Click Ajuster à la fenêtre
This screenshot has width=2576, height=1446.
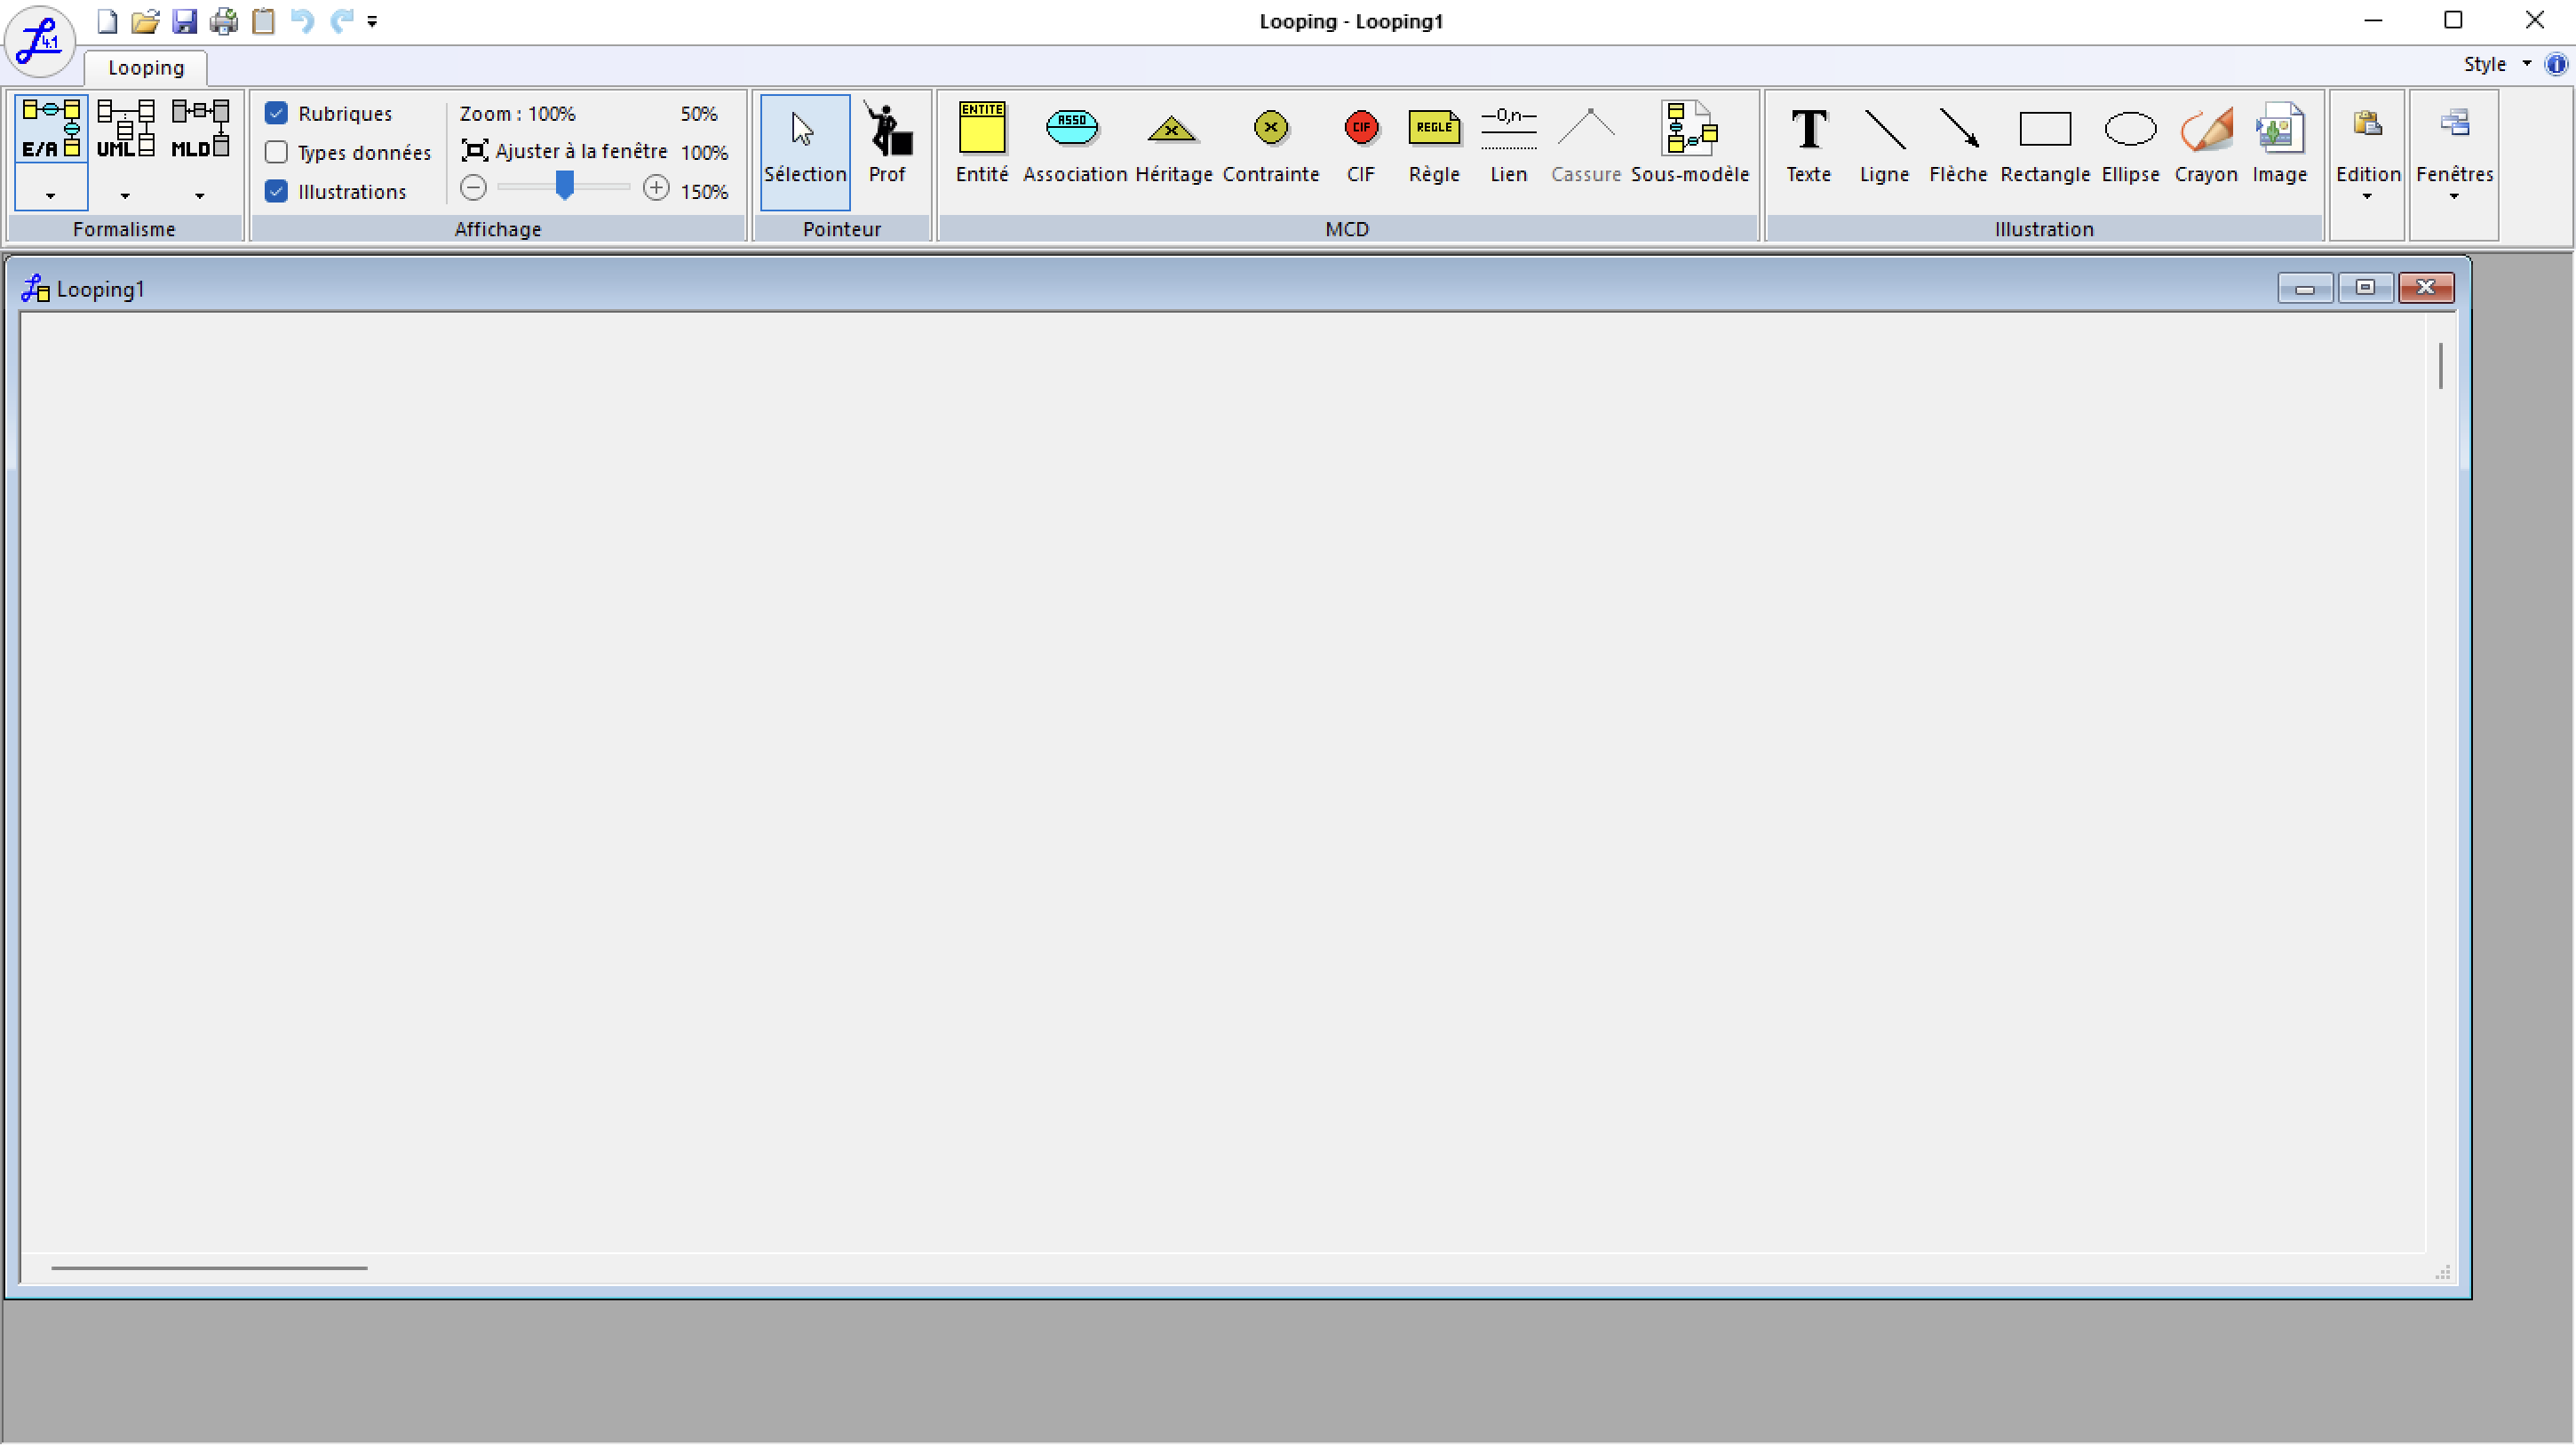(565, 151)
